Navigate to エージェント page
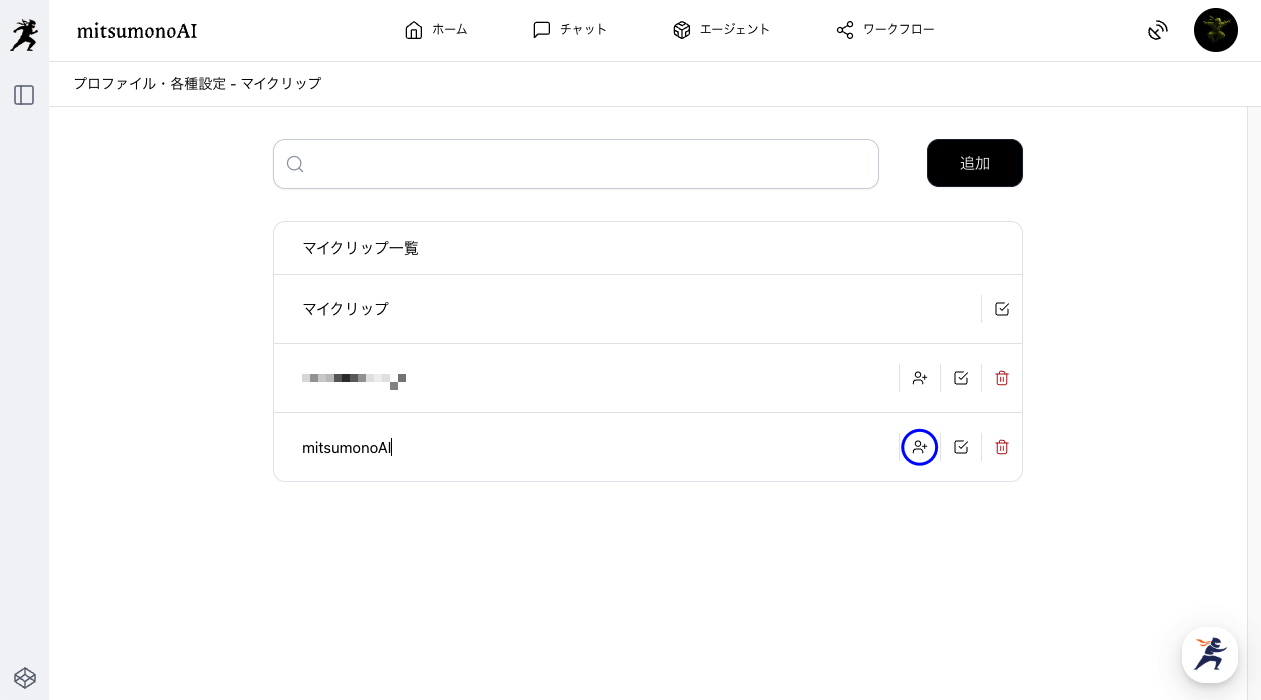 [721, 30]
